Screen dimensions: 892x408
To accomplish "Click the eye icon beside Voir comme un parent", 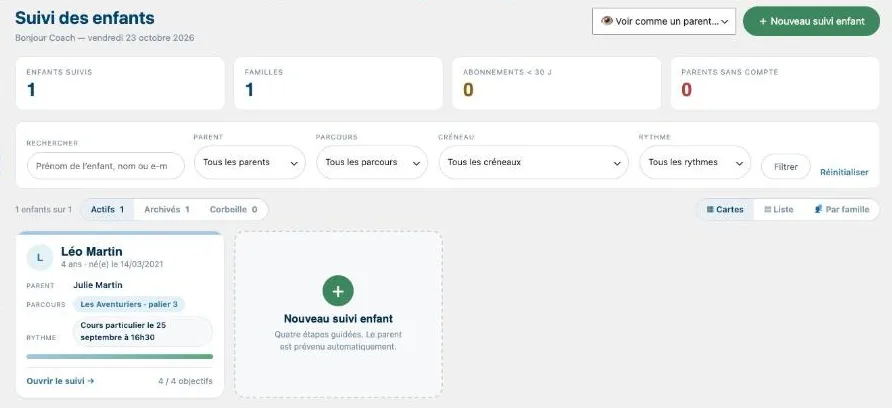I will [607, 21].
